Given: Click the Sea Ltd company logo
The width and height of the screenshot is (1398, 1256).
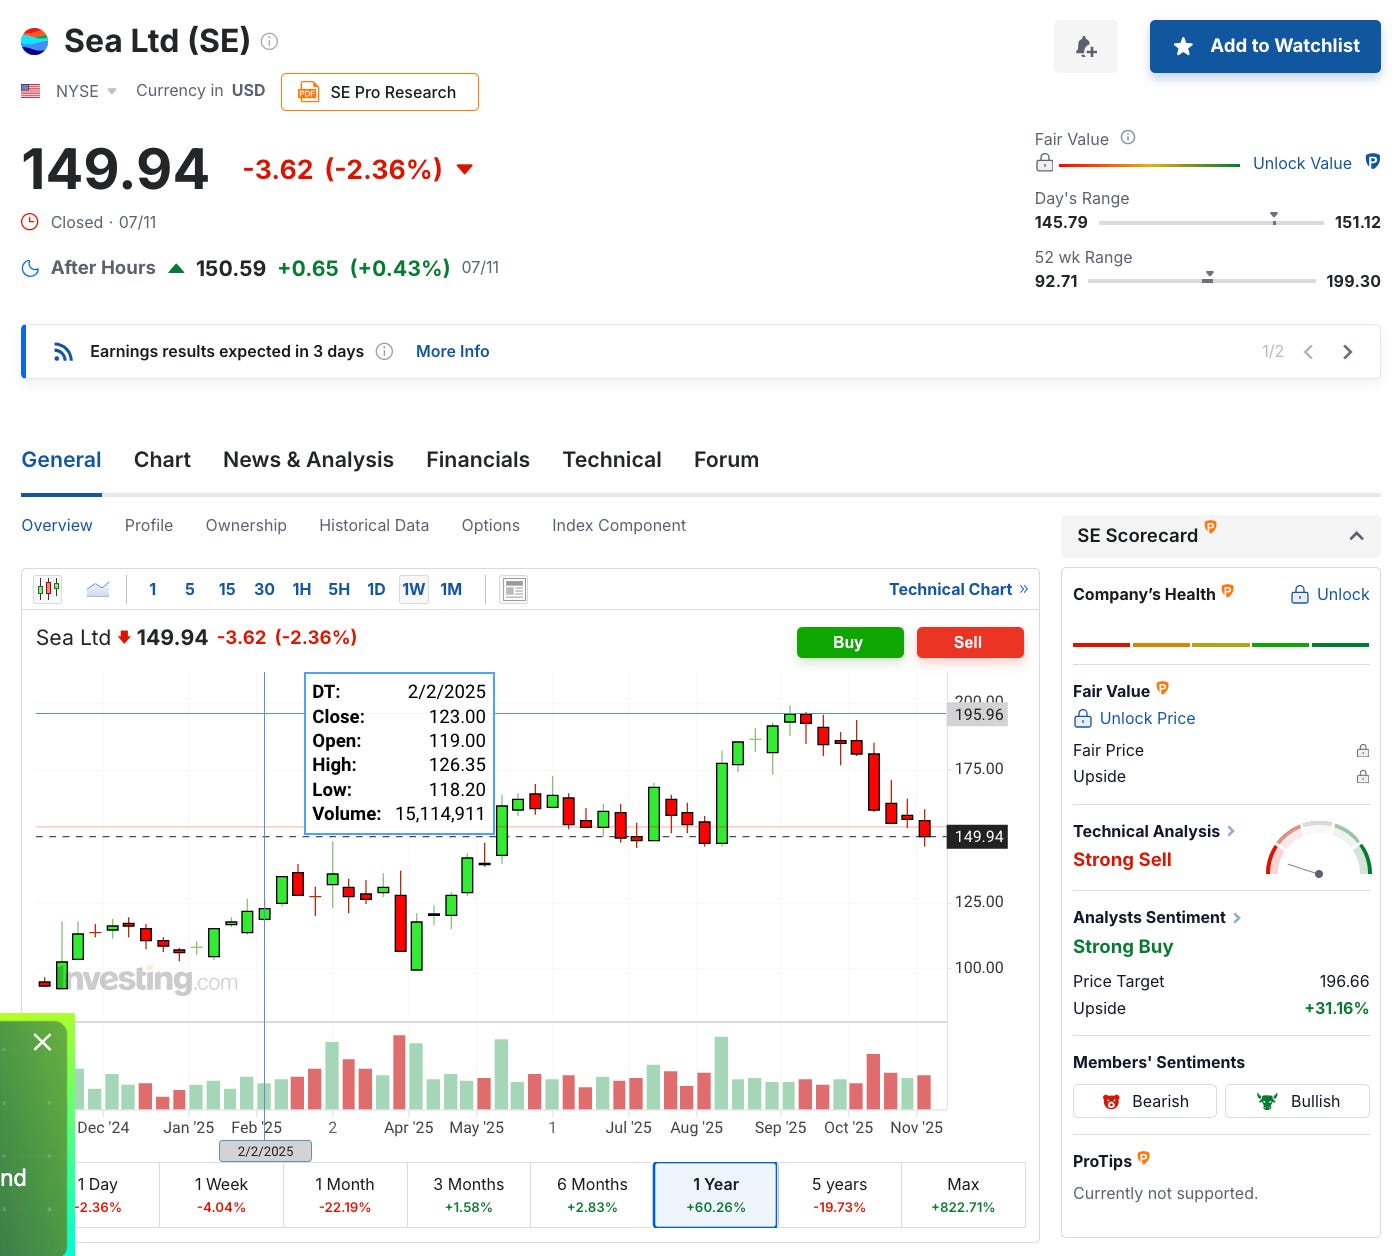Looking at the screenshot, I should coord(35,41).
